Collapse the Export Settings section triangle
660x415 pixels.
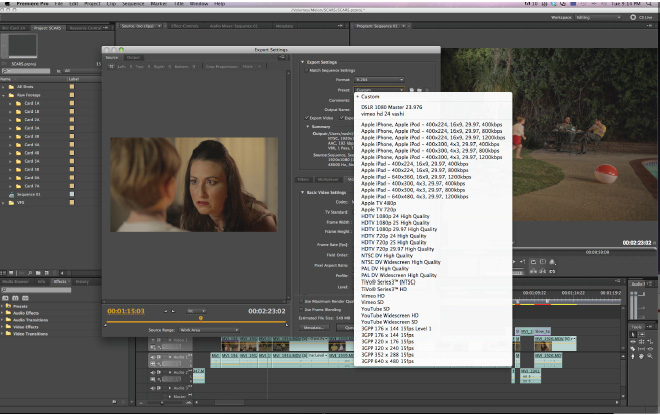302,62
